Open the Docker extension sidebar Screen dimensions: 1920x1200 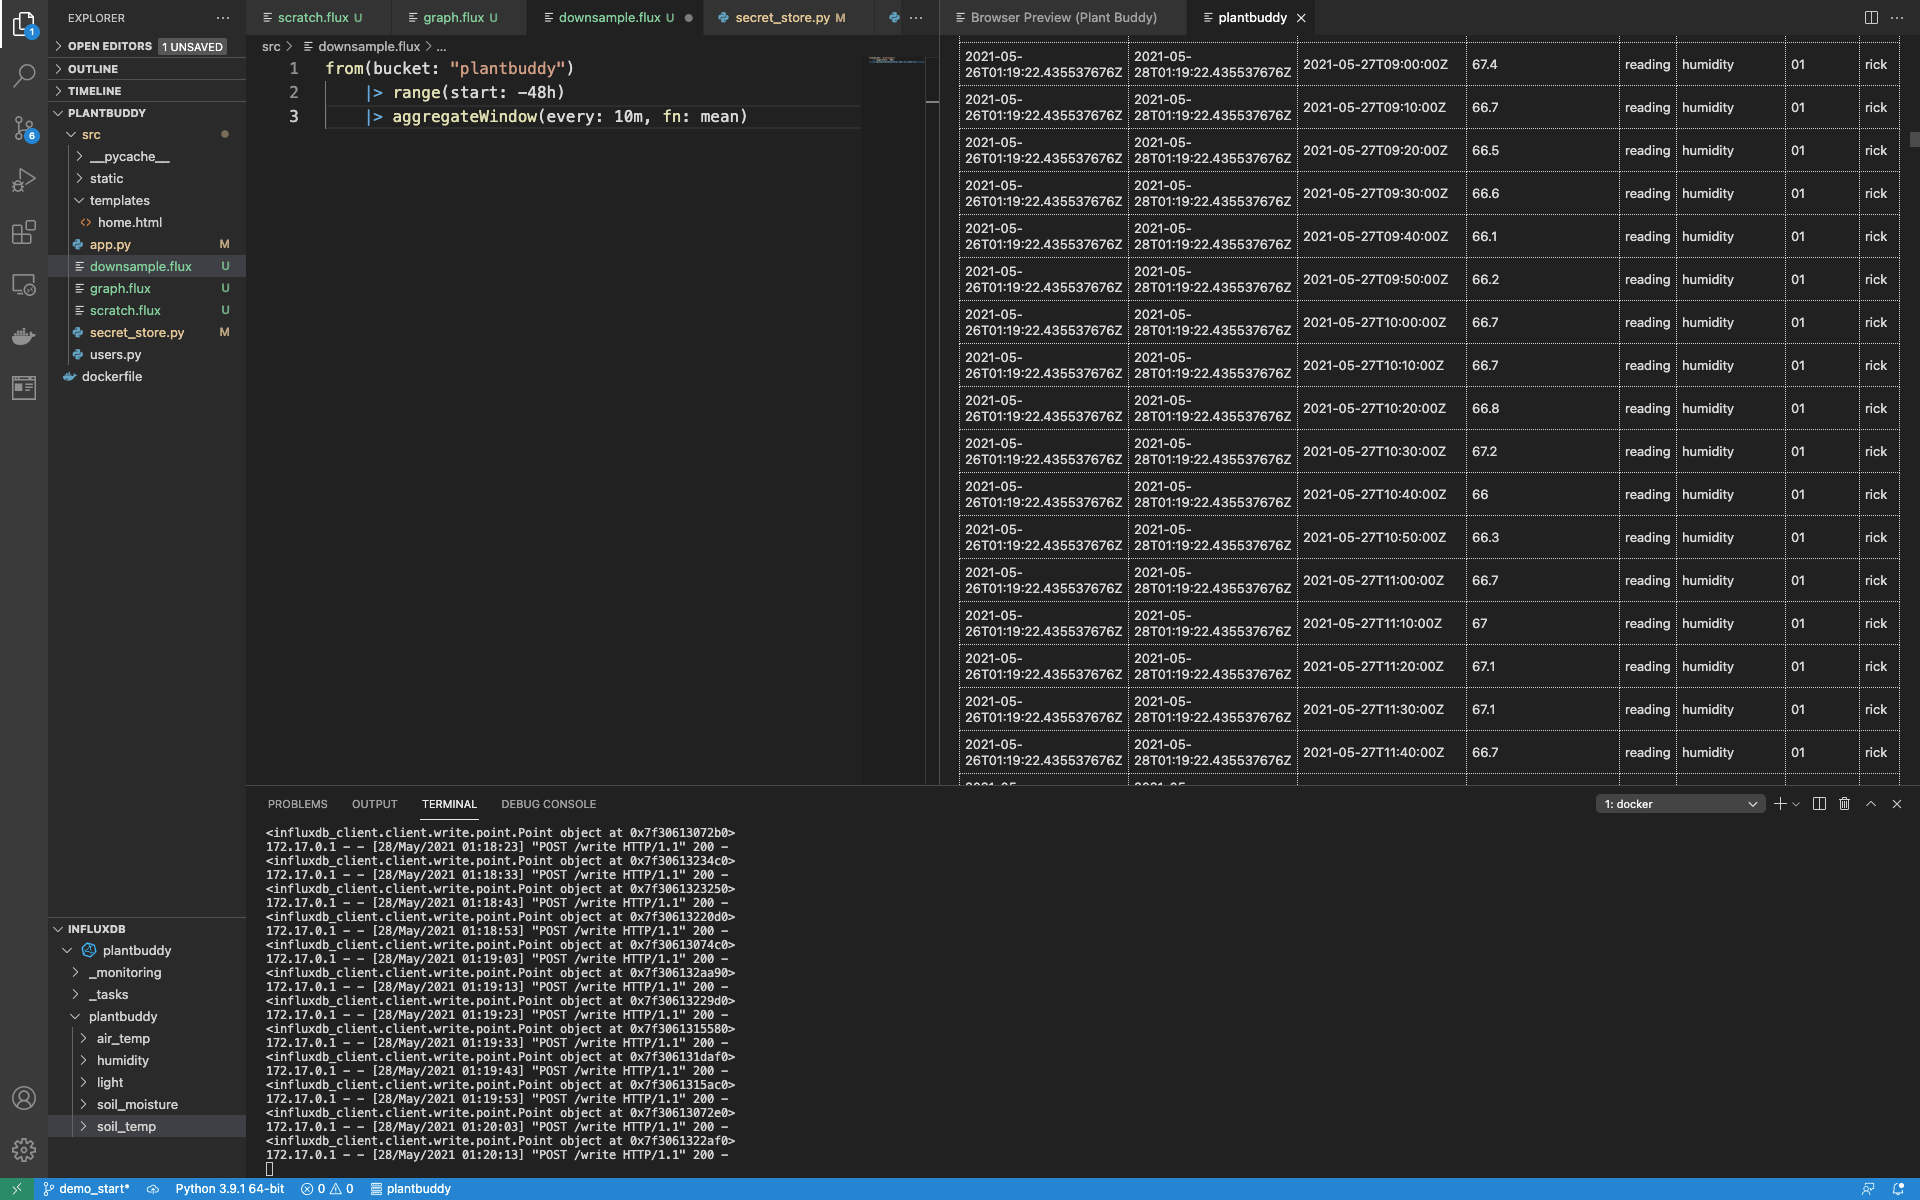tap(24, 337)
